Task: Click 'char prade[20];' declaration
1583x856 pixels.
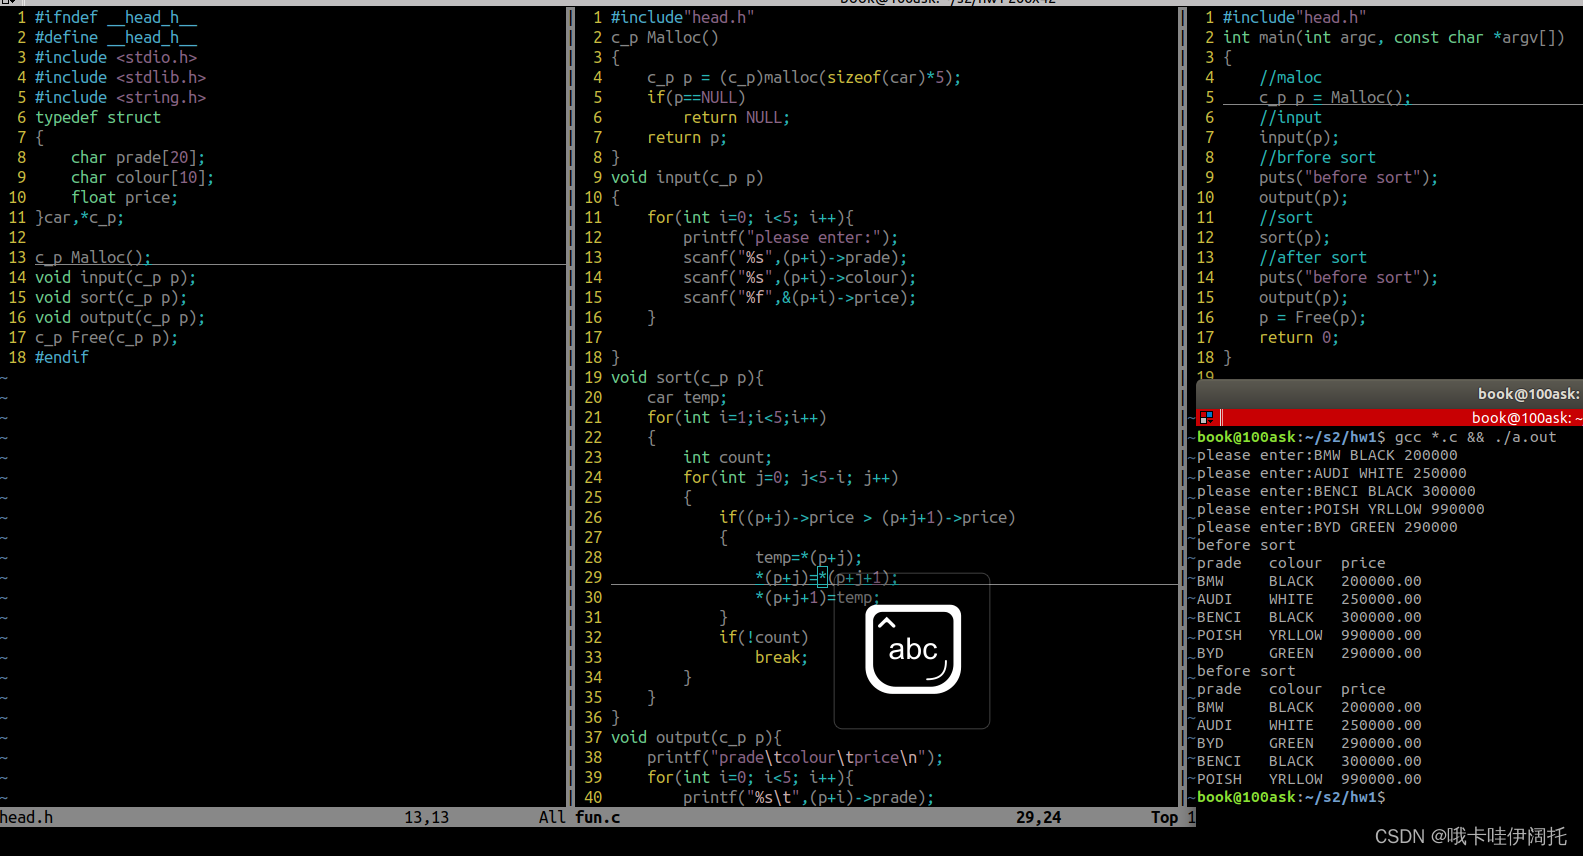Action: (138, 157)
